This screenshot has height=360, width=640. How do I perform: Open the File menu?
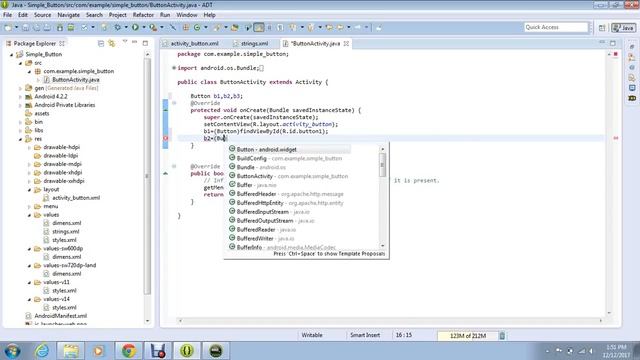(x=7, y=15)
